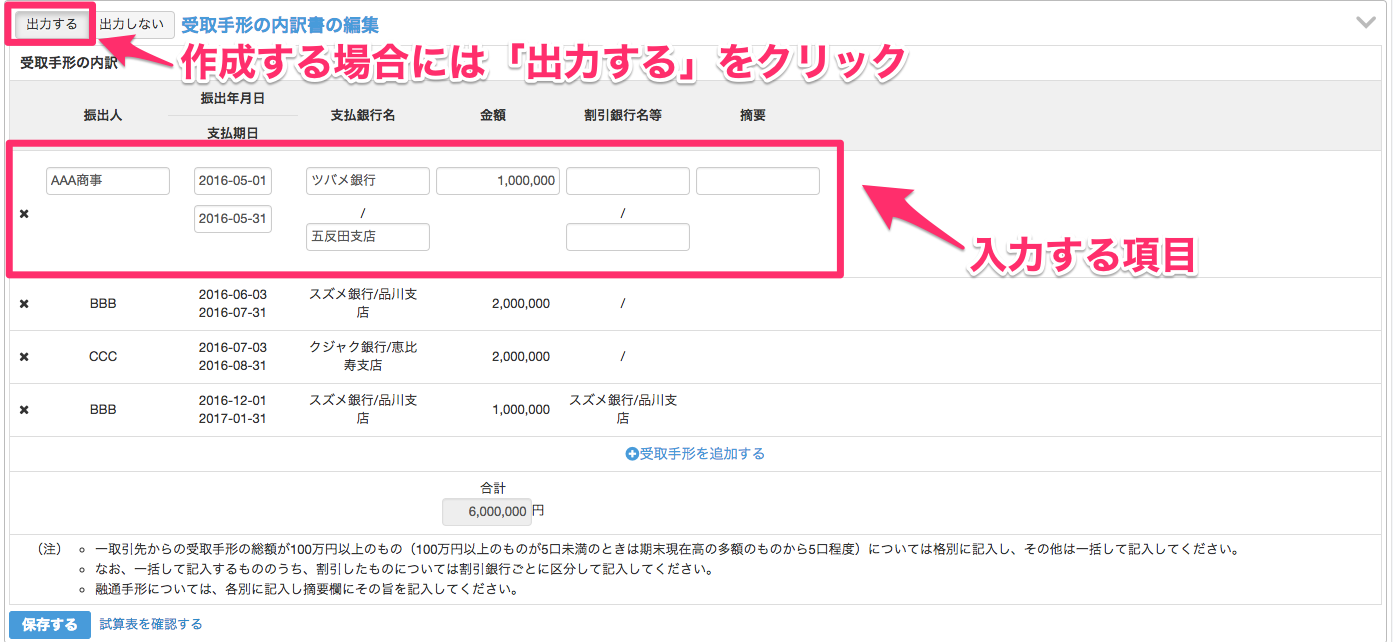Click the empty 摘要 input field
1393x642 pixels.
coord(758,181)
